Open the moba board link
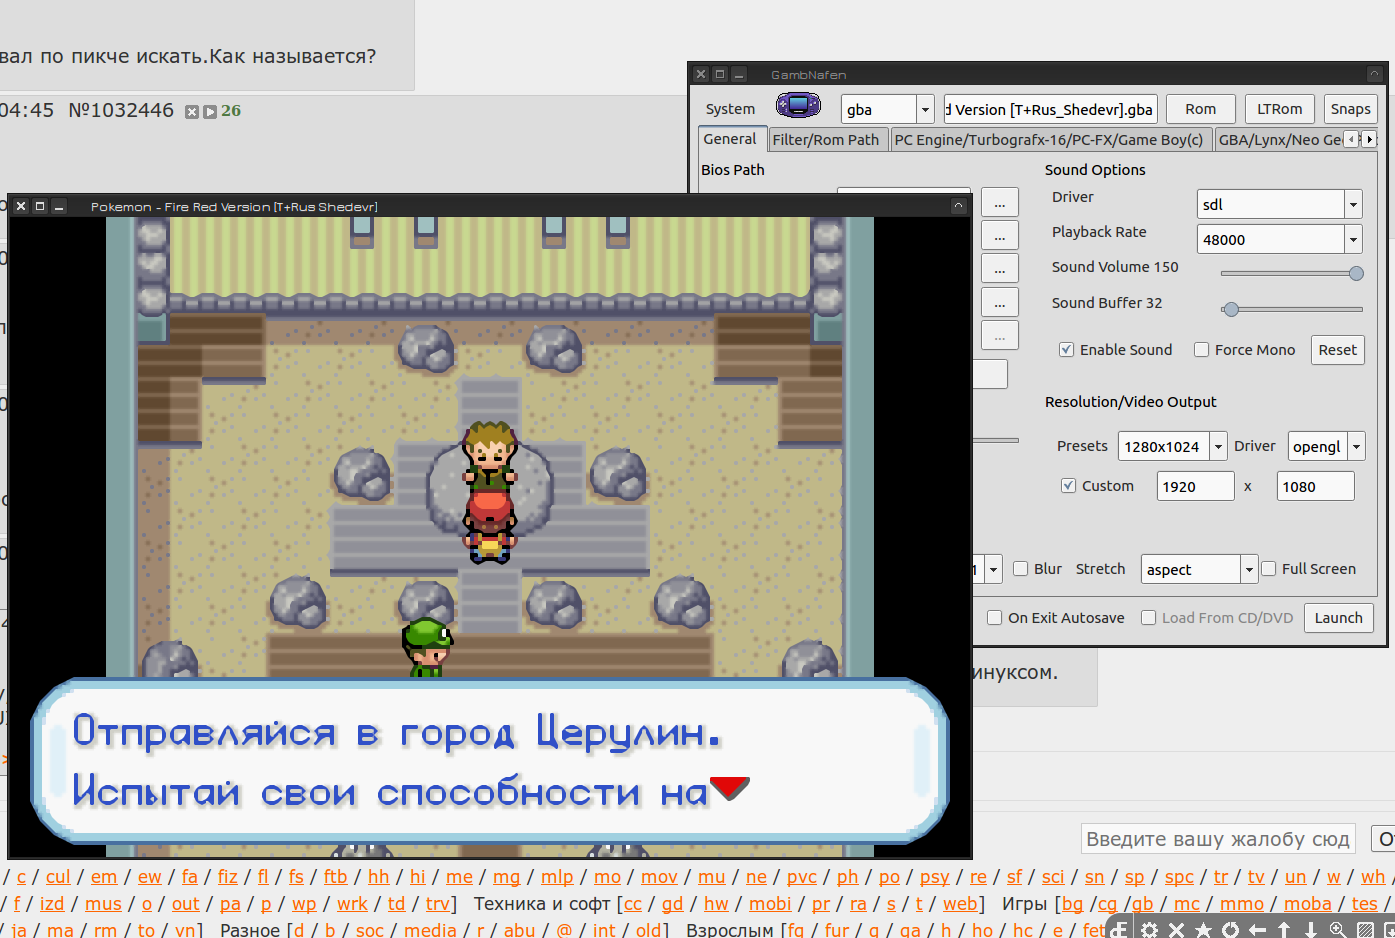 pos(1308,904)
